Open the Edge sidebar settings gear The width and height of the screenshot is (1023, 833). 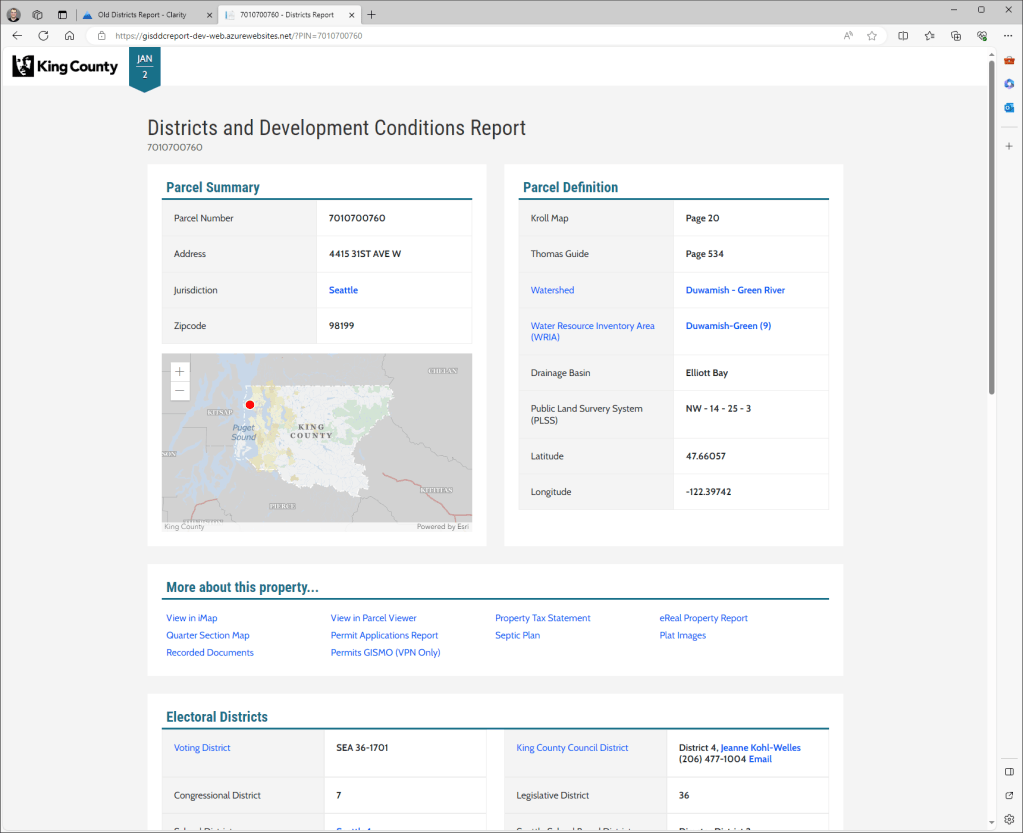1009,819
